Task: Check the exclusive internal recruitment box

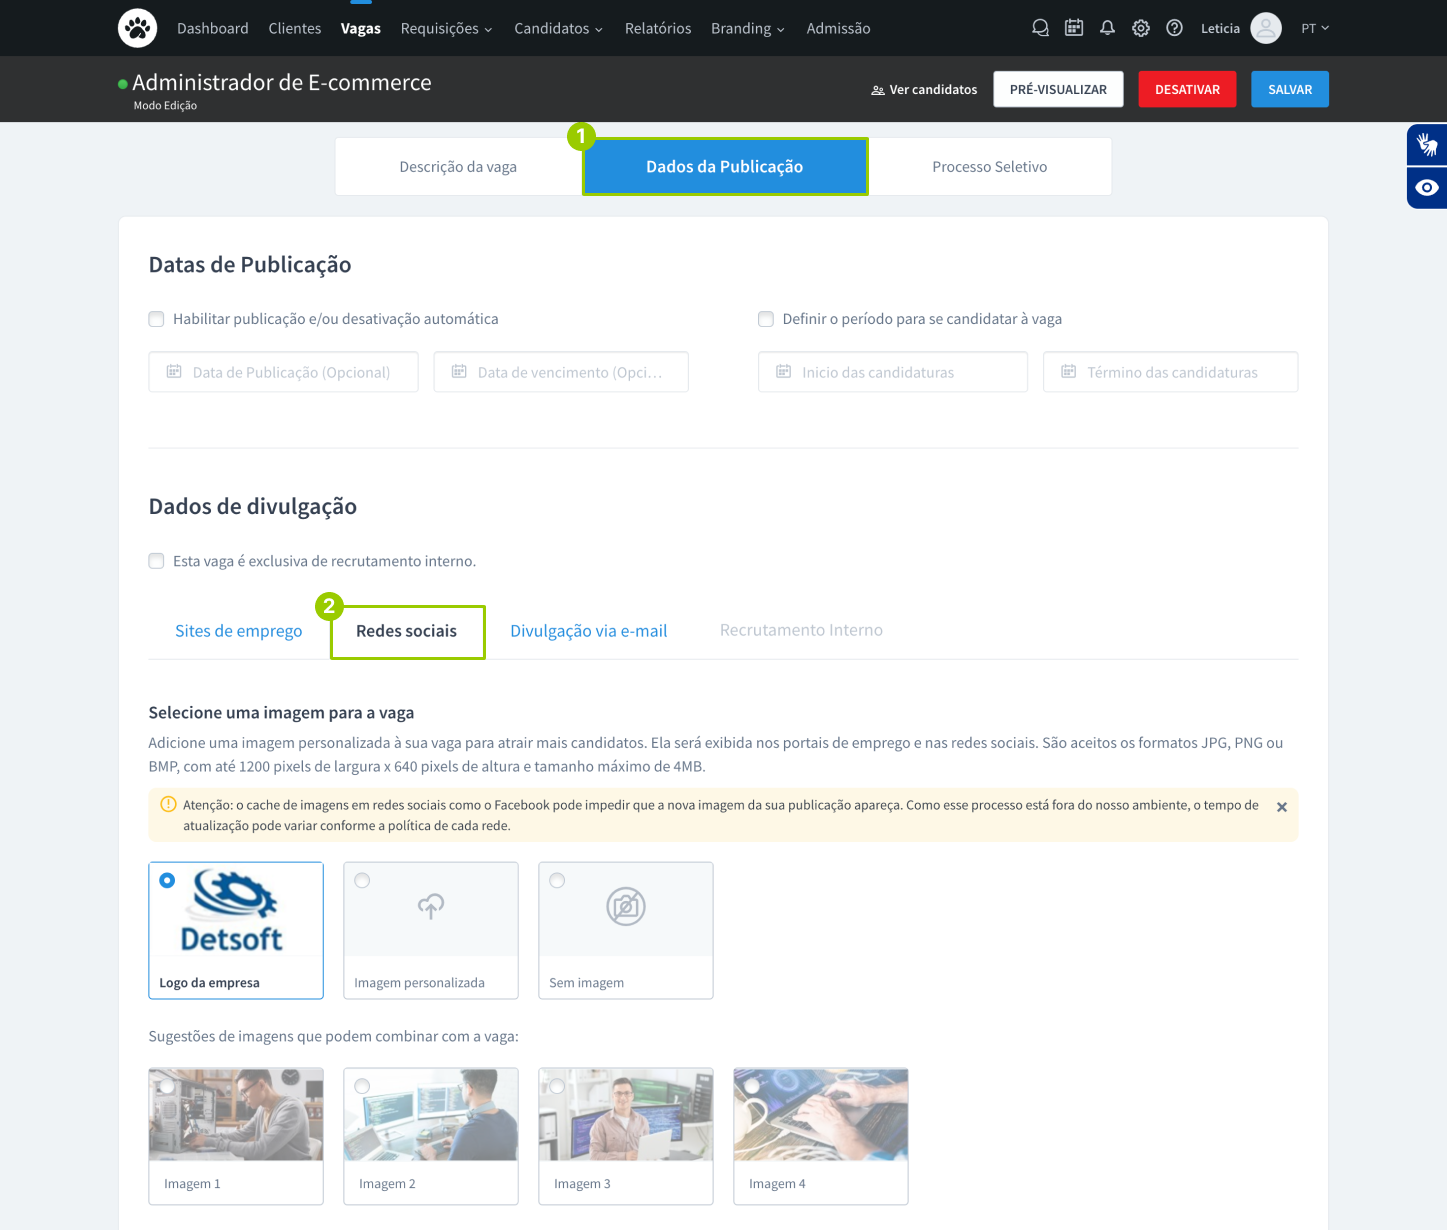Action: [x=156, y=561]
